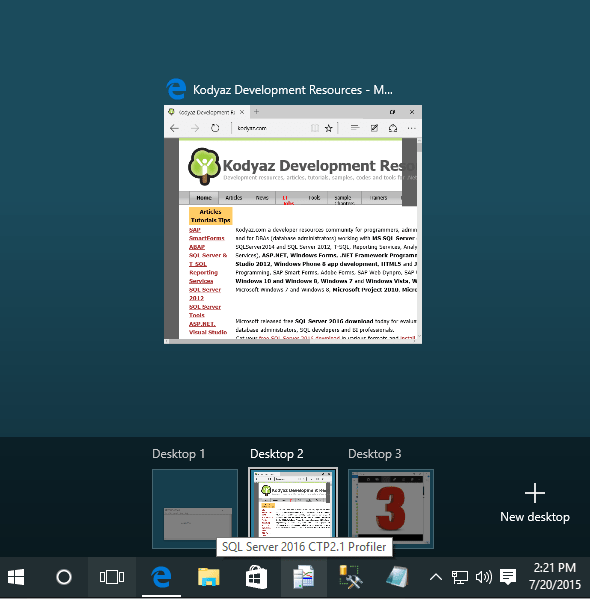This screenshot has height=599, width=590.
Task: Open Microsoft Edge from taskbar
Action: [161, 577]
